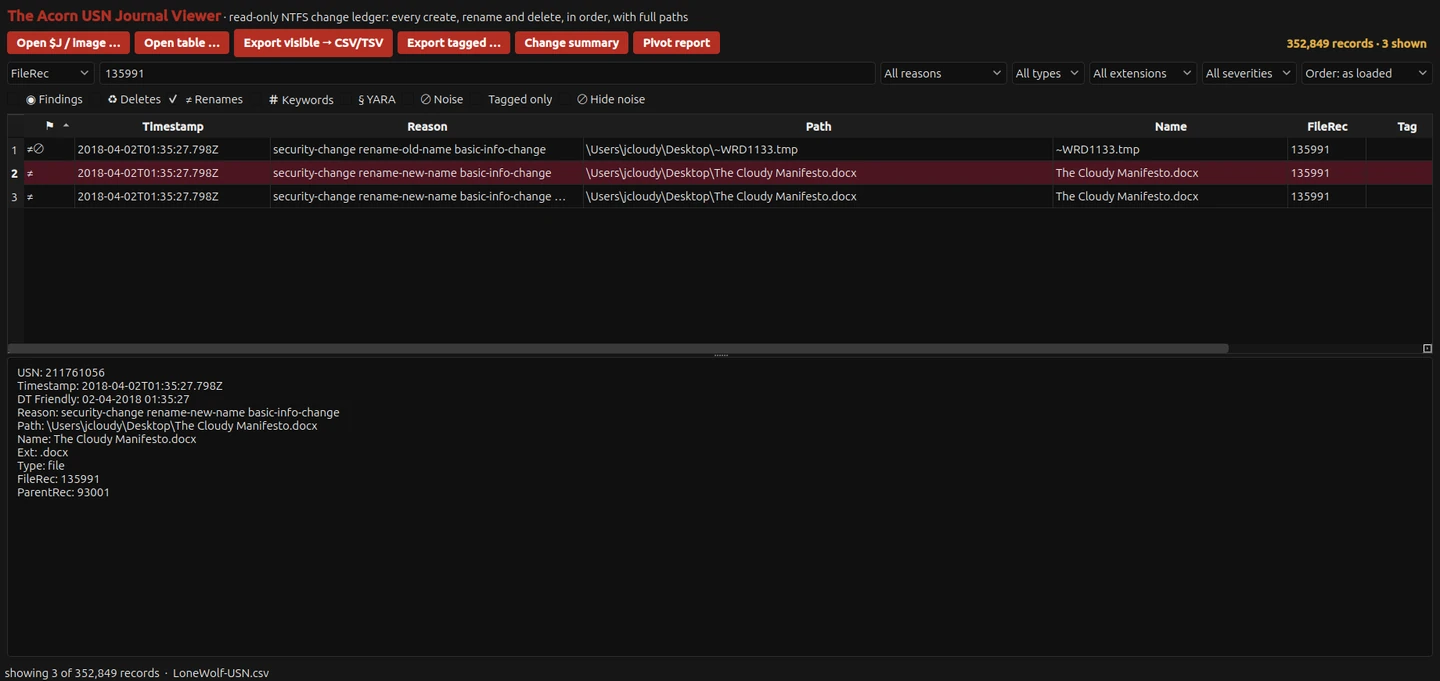This screenshot has width=1440, height=681.
Task: Sort by the Reason column header
Action: point(427,126)
